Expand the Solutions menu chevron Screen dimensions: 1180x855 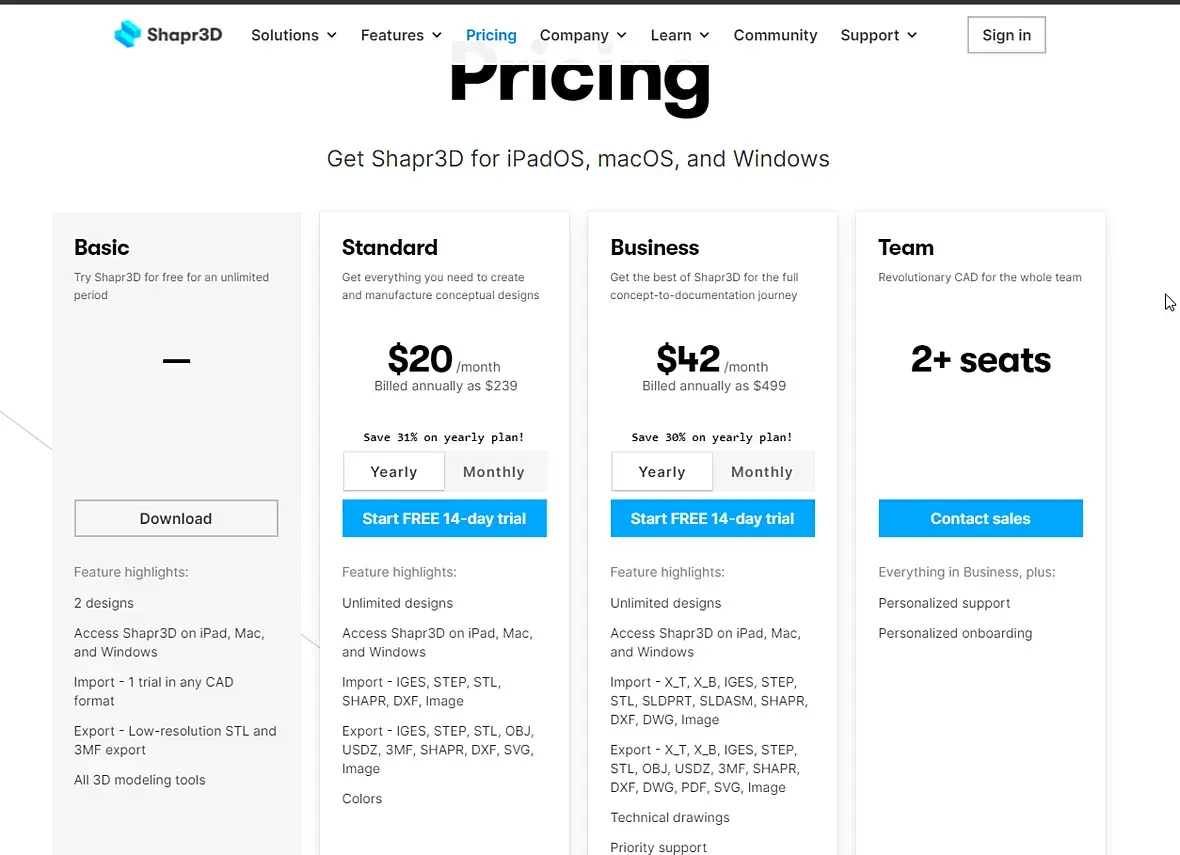coord(332,35)
